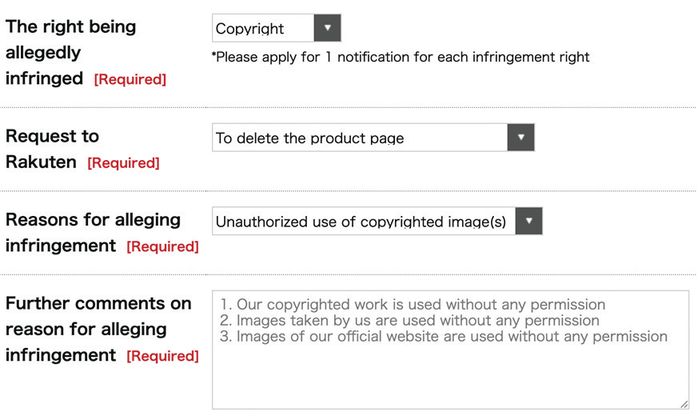Expand the 'To delete the product page' dropdown

point(373,137)
